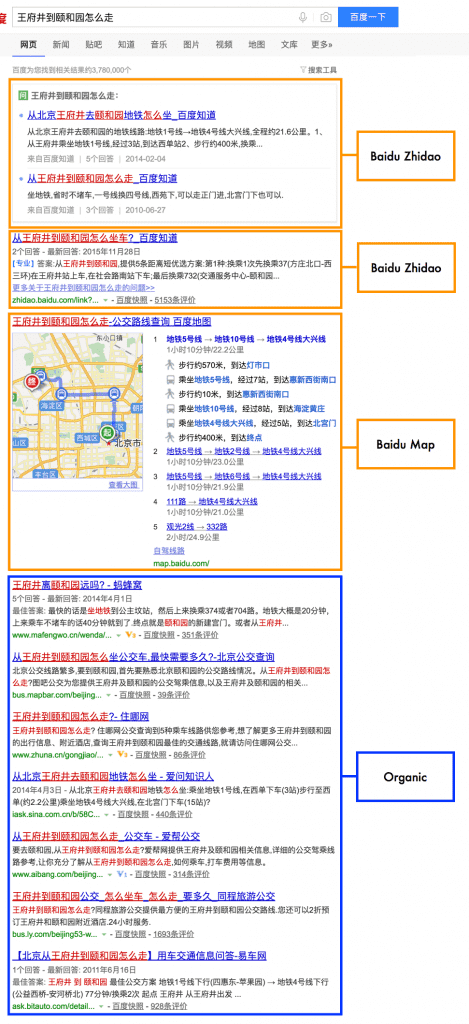Select route 5 link 观光2线 → 332路
This screenshot has height=1024, width=469.
tap(197, 526)
